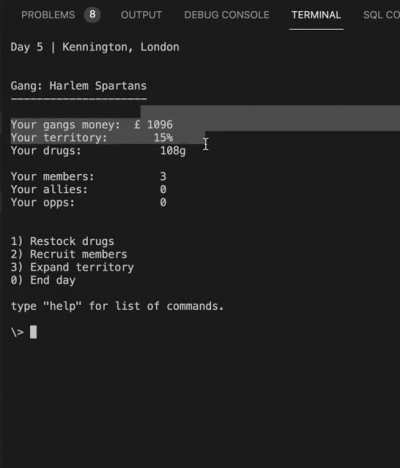Click the 'Expand territory' menu line
The image size is (400, 468).
click(x=72, y=267)
